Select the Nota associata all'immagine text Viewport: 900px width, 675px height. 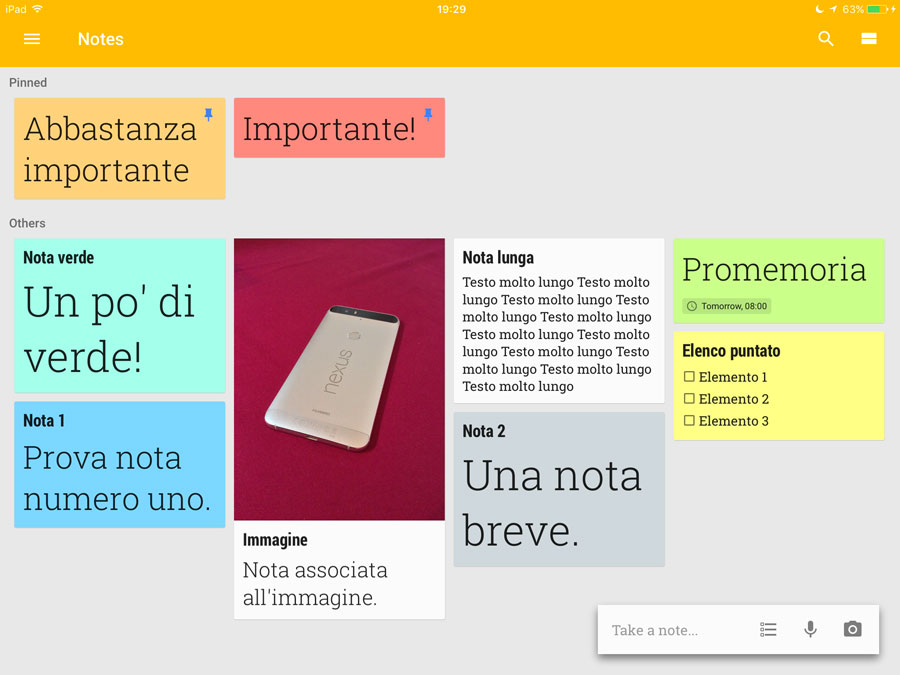(315, 584)
